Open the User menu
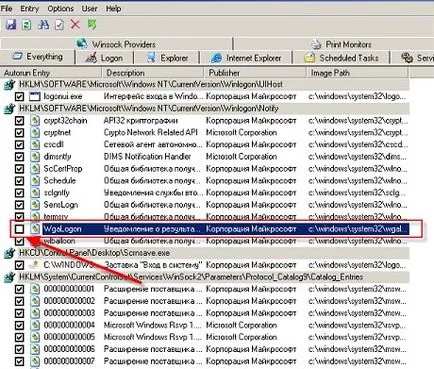The image size is (434, 369). (89, 8)
